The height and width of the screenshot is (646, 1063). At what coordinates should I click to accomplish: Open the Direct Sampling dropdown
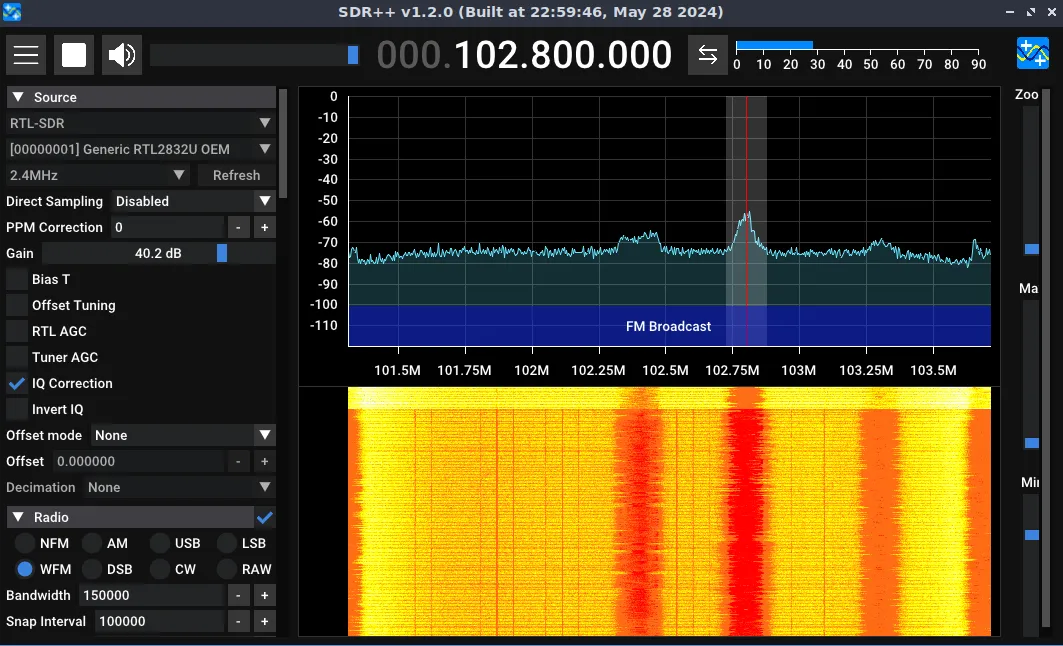[193, 201]
